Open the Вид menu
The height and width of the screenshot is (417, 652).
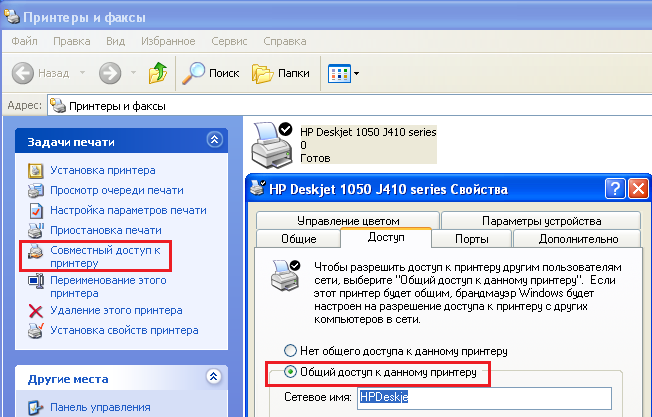(x=116, y=41)
